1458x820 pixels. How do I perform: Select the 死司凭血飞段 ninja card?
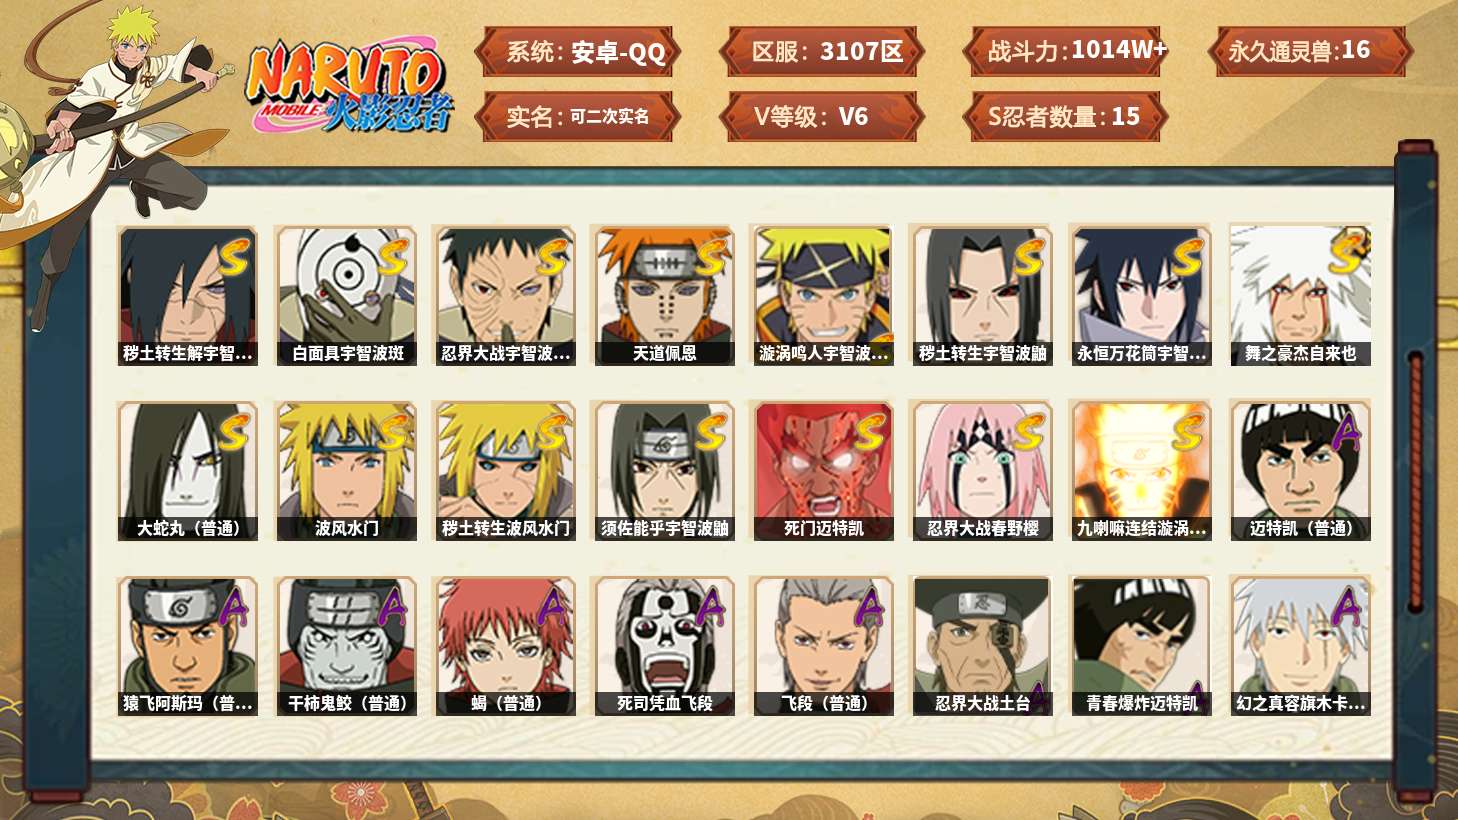664,646
